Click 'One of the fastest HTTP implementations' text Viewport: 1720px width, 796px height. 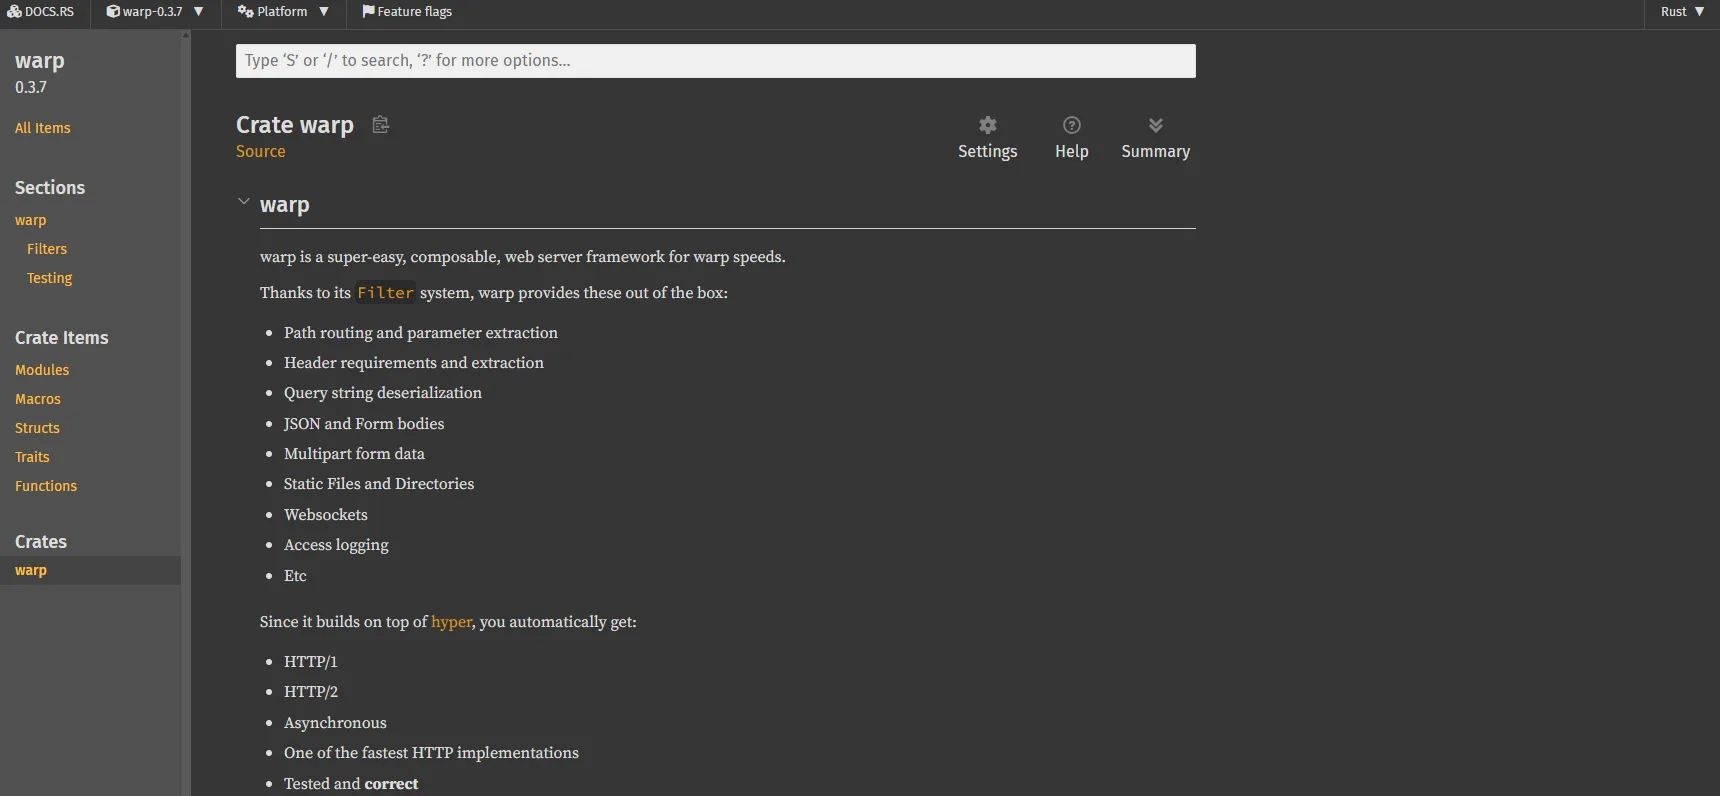point(431,753)
